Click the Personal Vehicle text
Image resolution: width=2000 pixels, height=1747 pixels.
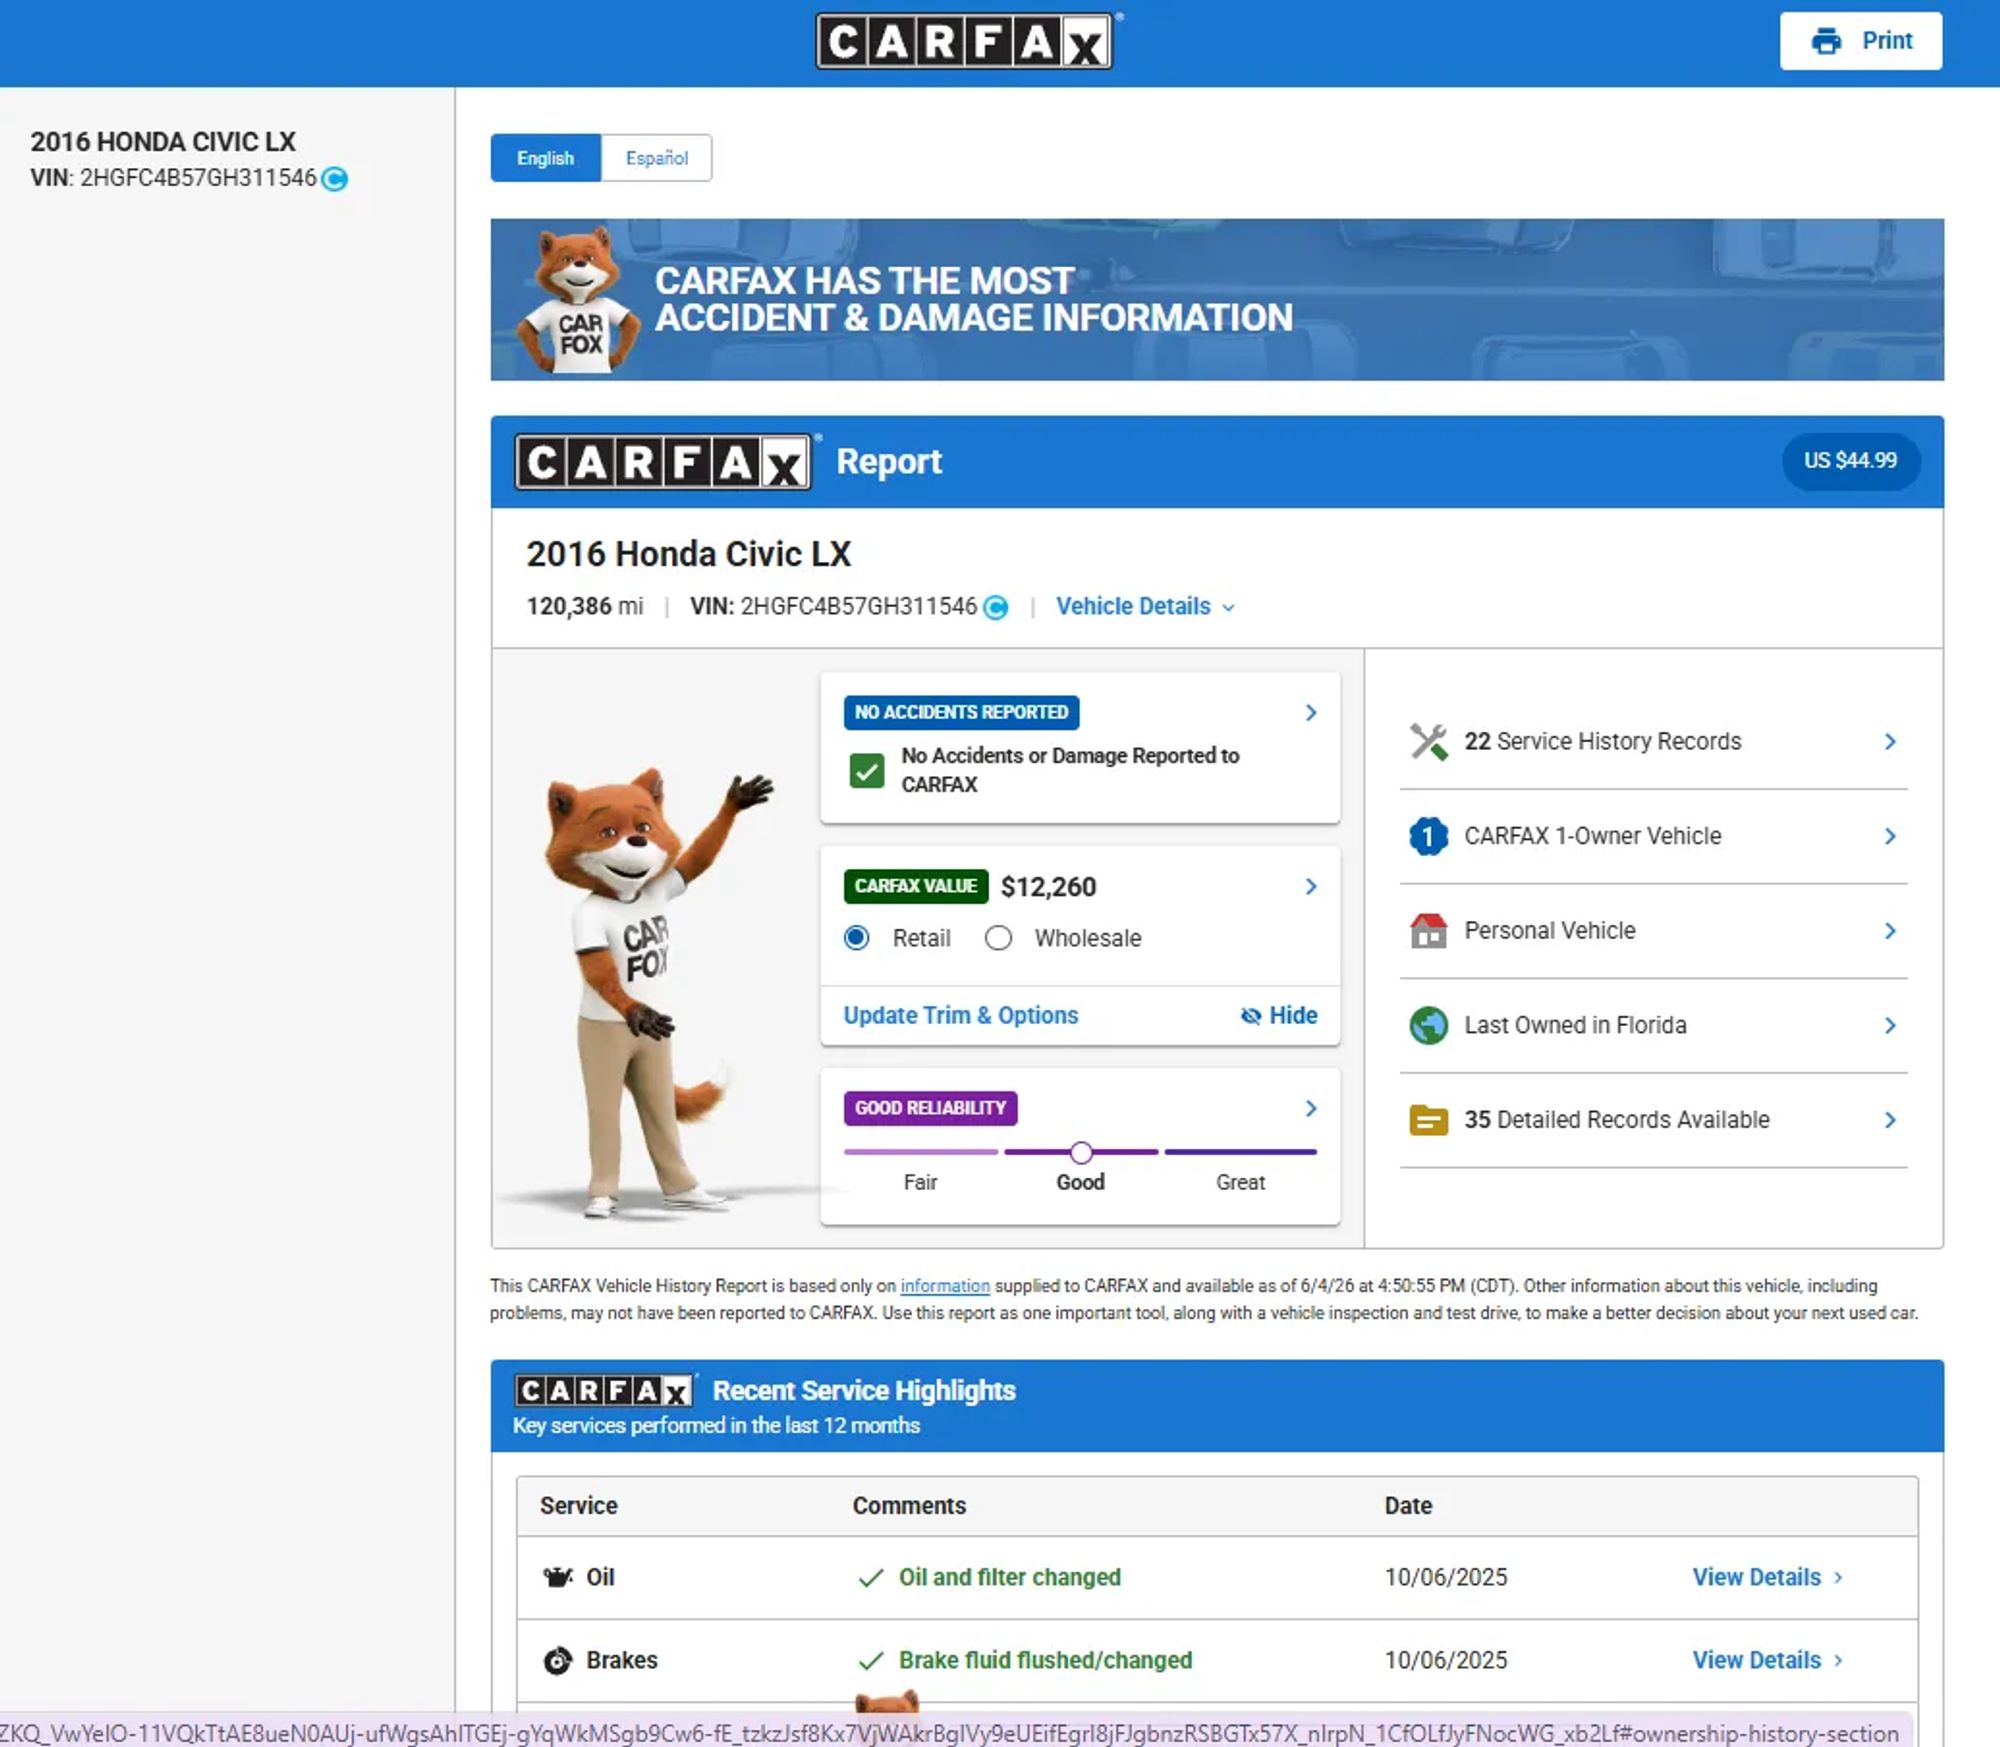tap(1550, 931)
